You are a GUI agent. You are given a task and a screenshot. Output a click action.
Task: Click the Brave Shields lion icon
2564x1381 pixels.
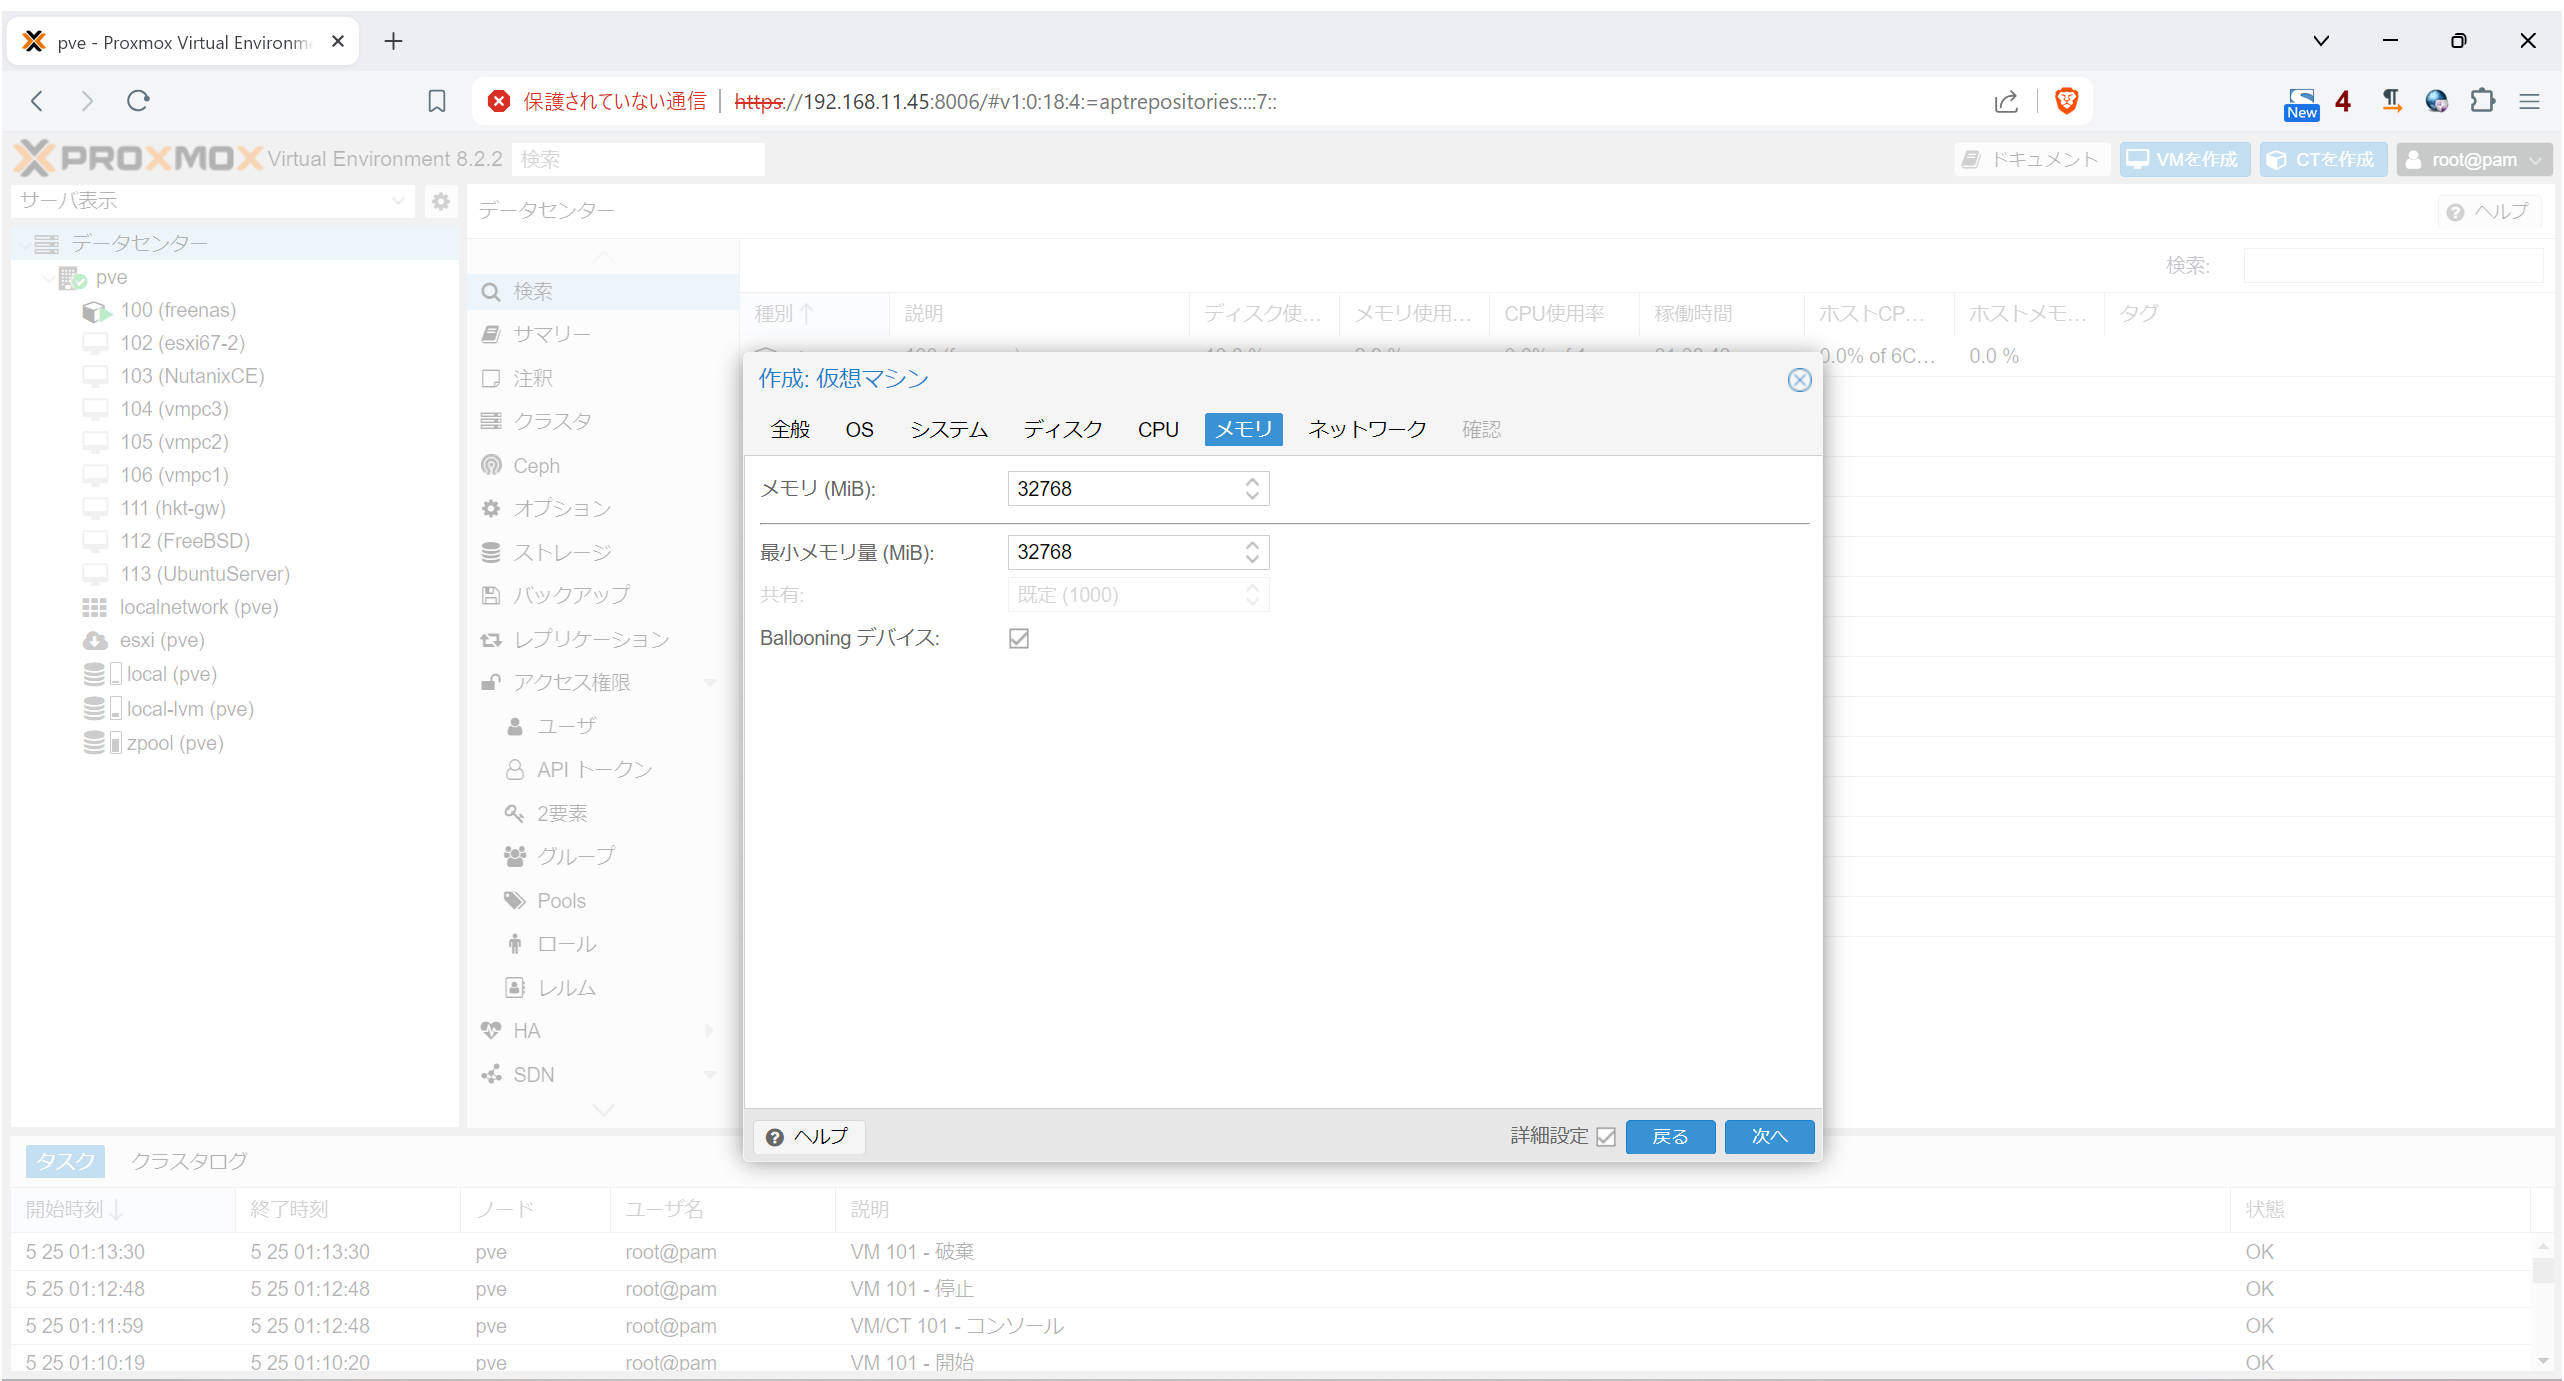pos(2066,101)
